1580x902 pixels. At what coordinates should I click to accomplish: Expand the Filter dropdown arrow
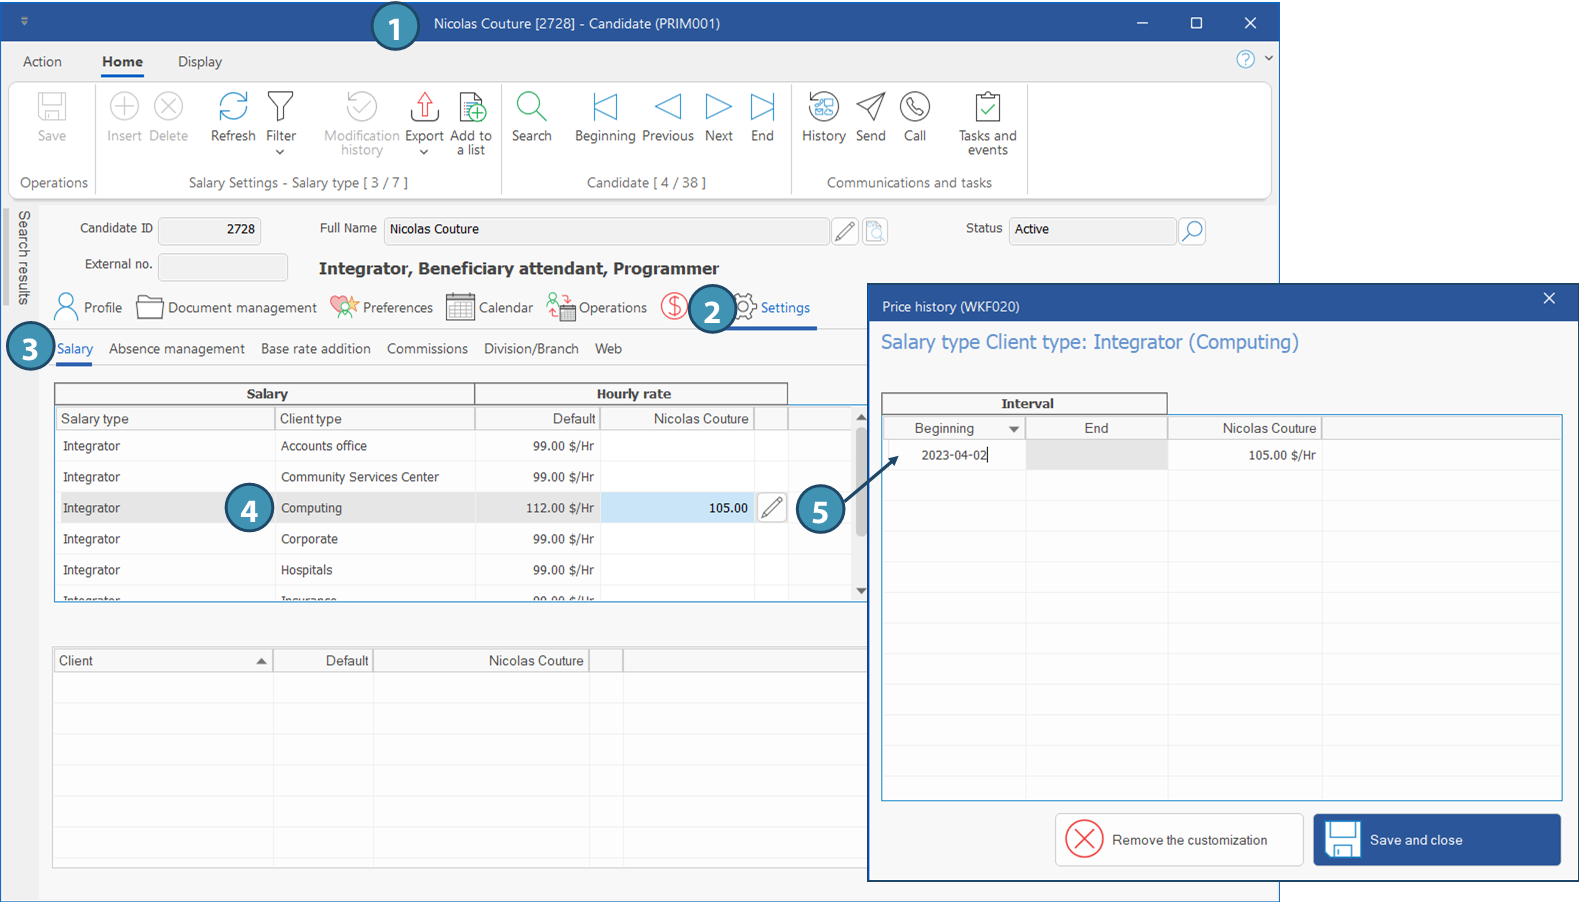280,152
